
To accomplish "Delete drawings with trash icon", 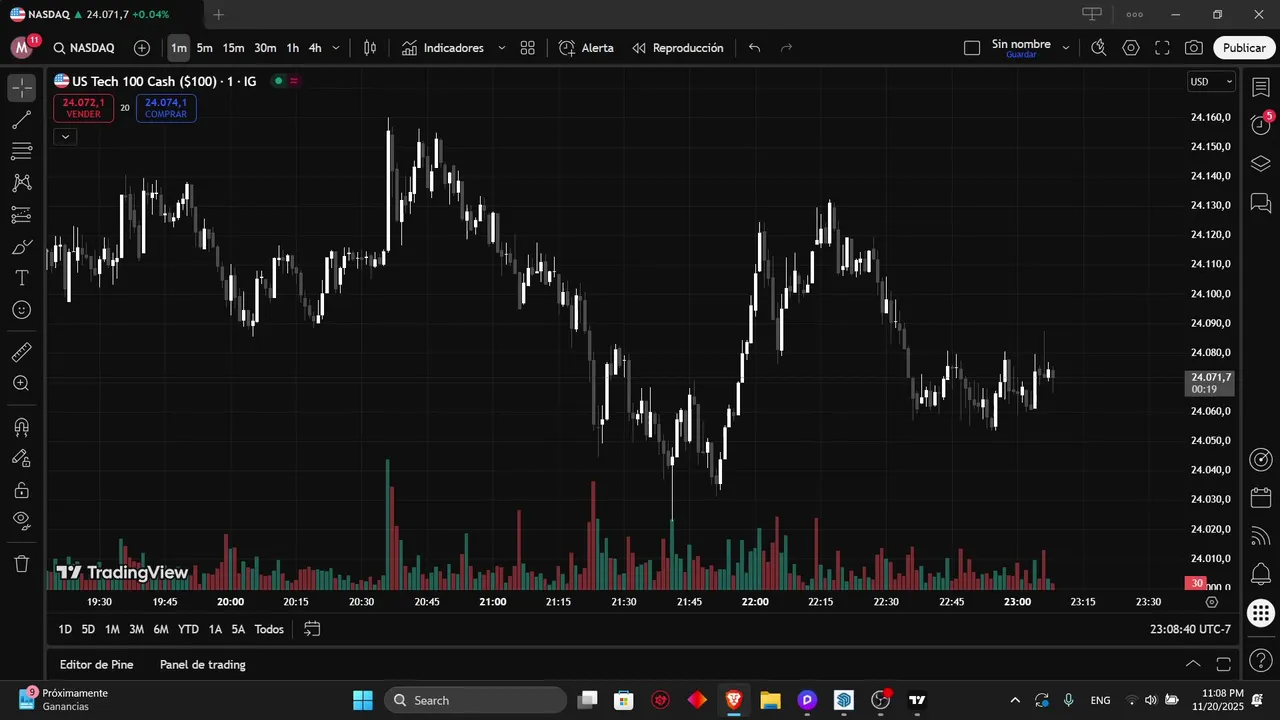I will (x=22, y=564).
